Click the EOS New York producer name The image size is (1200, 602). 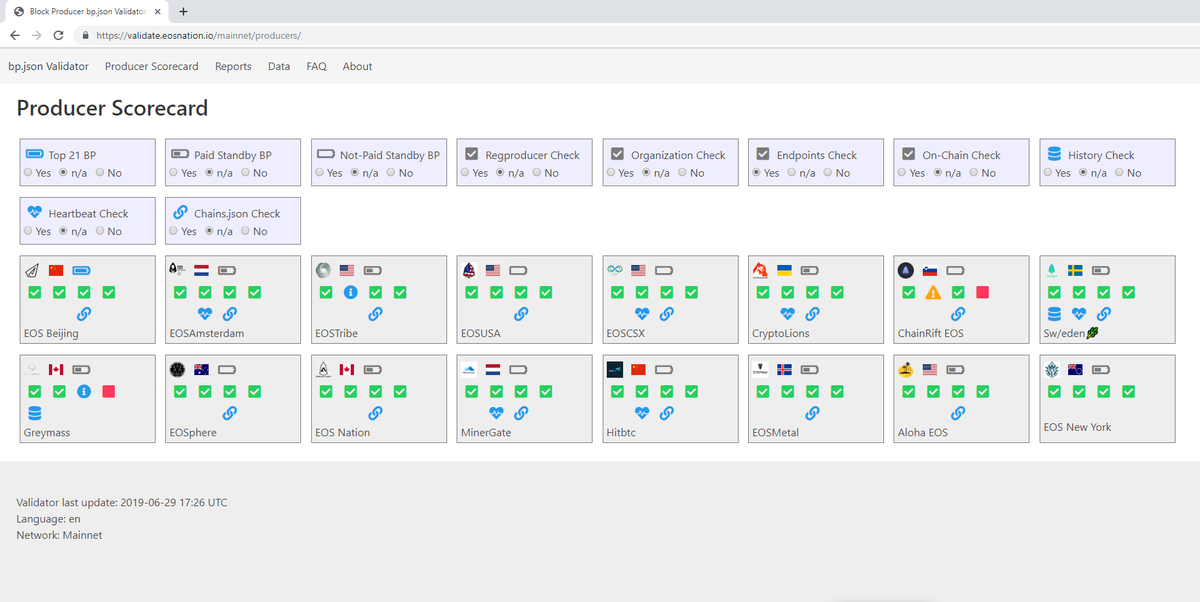tap(1077, 427)
